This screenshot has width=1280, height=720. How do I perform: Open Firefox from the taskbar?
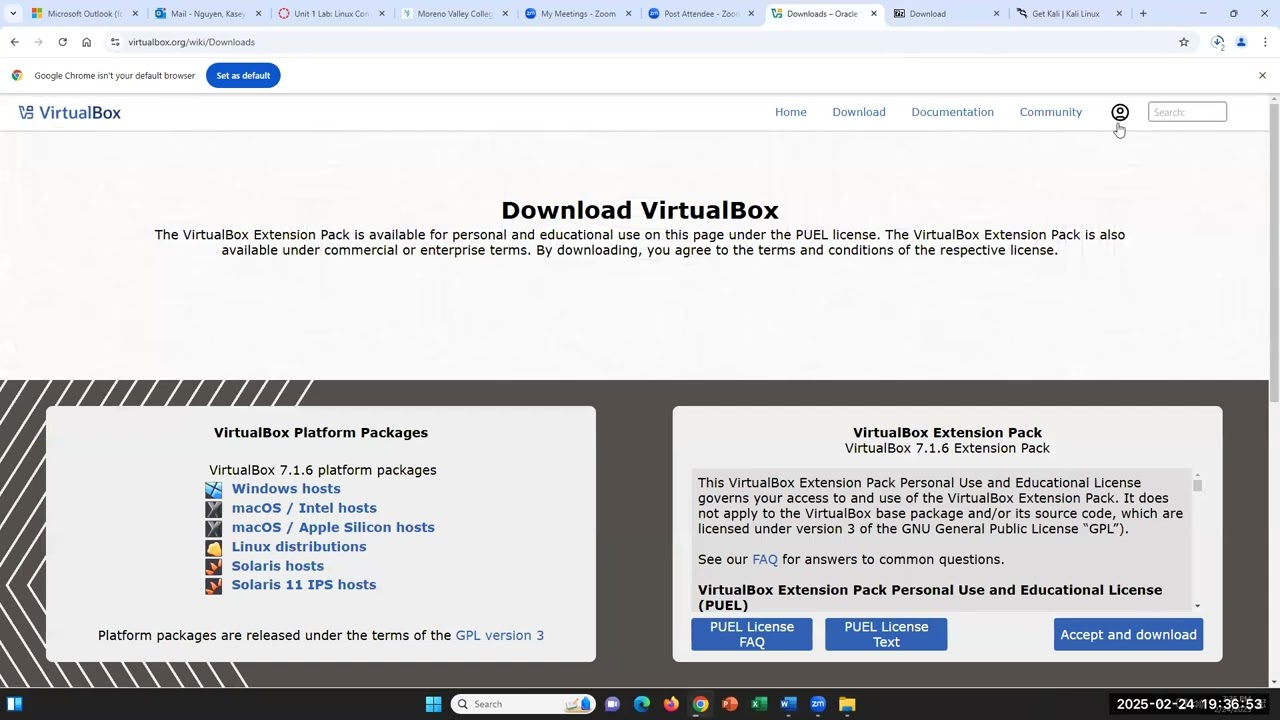671,704
